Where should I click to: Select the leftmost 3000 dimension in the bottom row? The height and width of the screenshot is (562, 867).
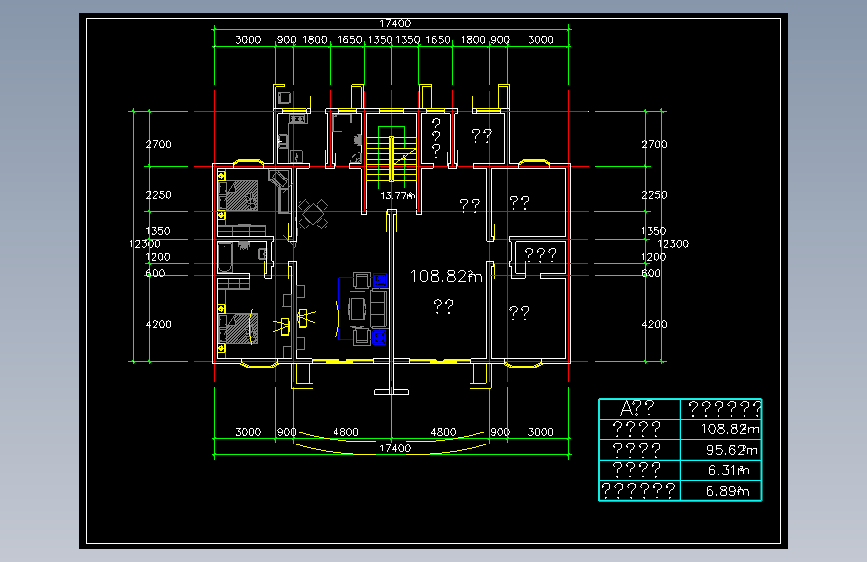point(248,432)
